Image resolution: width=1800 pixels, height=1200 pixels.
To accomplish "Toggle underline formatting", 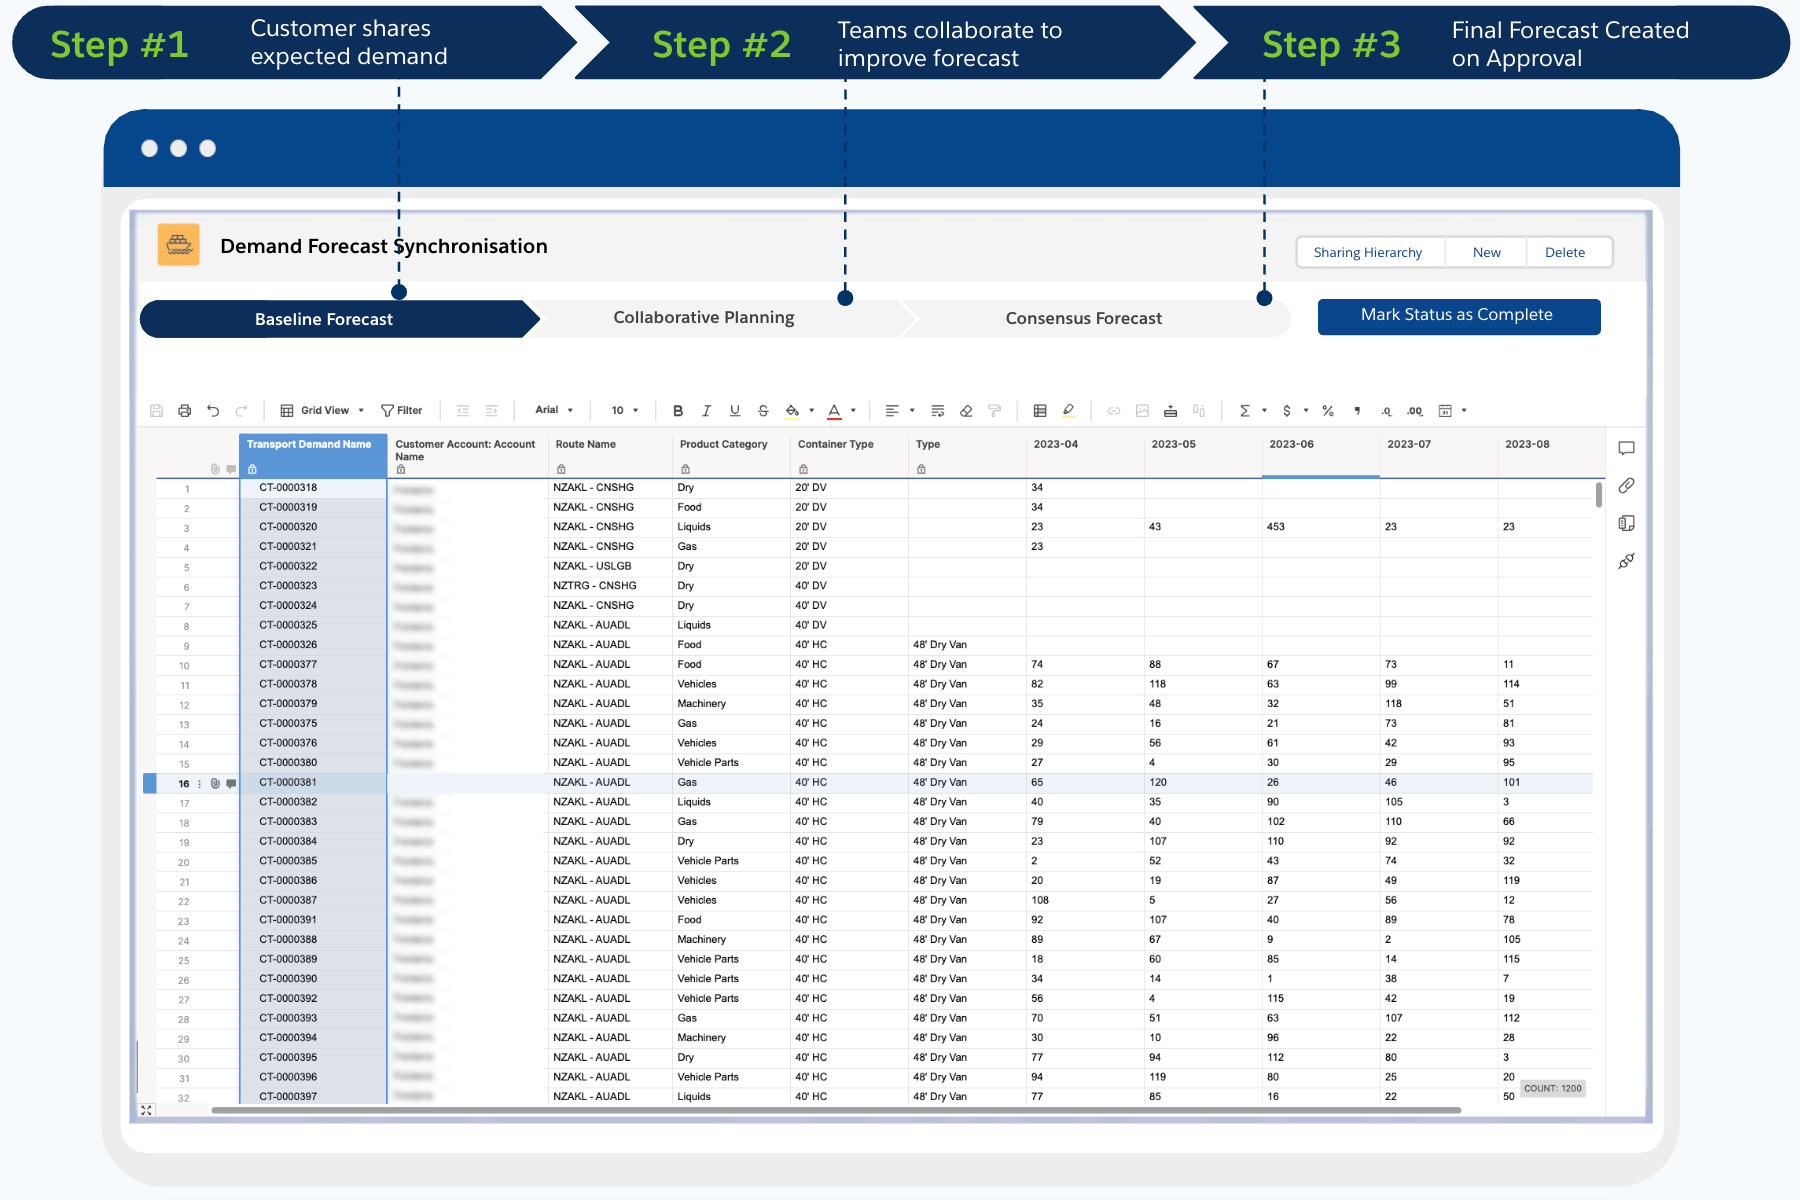I will tap(735, 411).
